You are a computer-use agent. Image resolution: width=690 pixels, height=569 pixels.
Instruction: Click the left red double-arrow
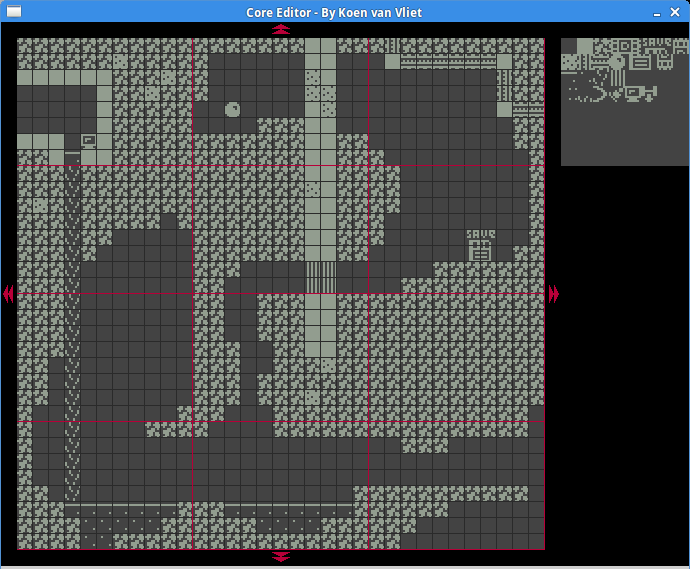8,294
